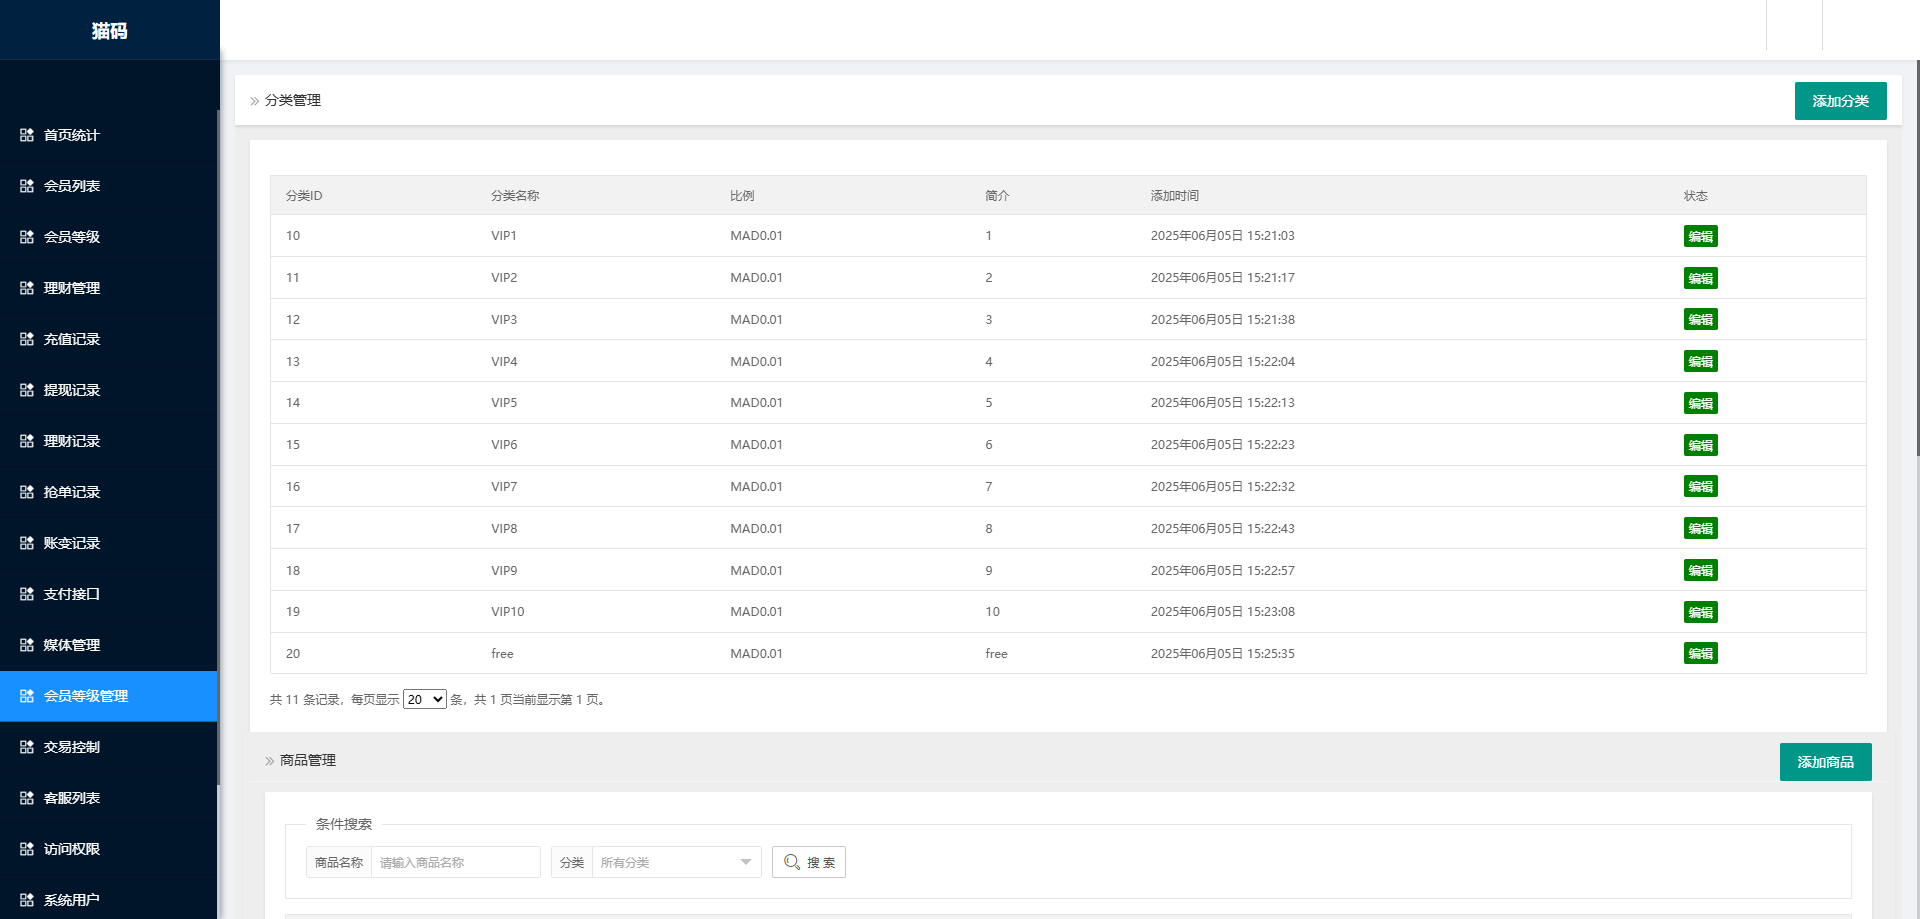This screenshot has width=1920, height=919.
Task: Click the 商品名称 search input field
Action: [x=455, y=862]
